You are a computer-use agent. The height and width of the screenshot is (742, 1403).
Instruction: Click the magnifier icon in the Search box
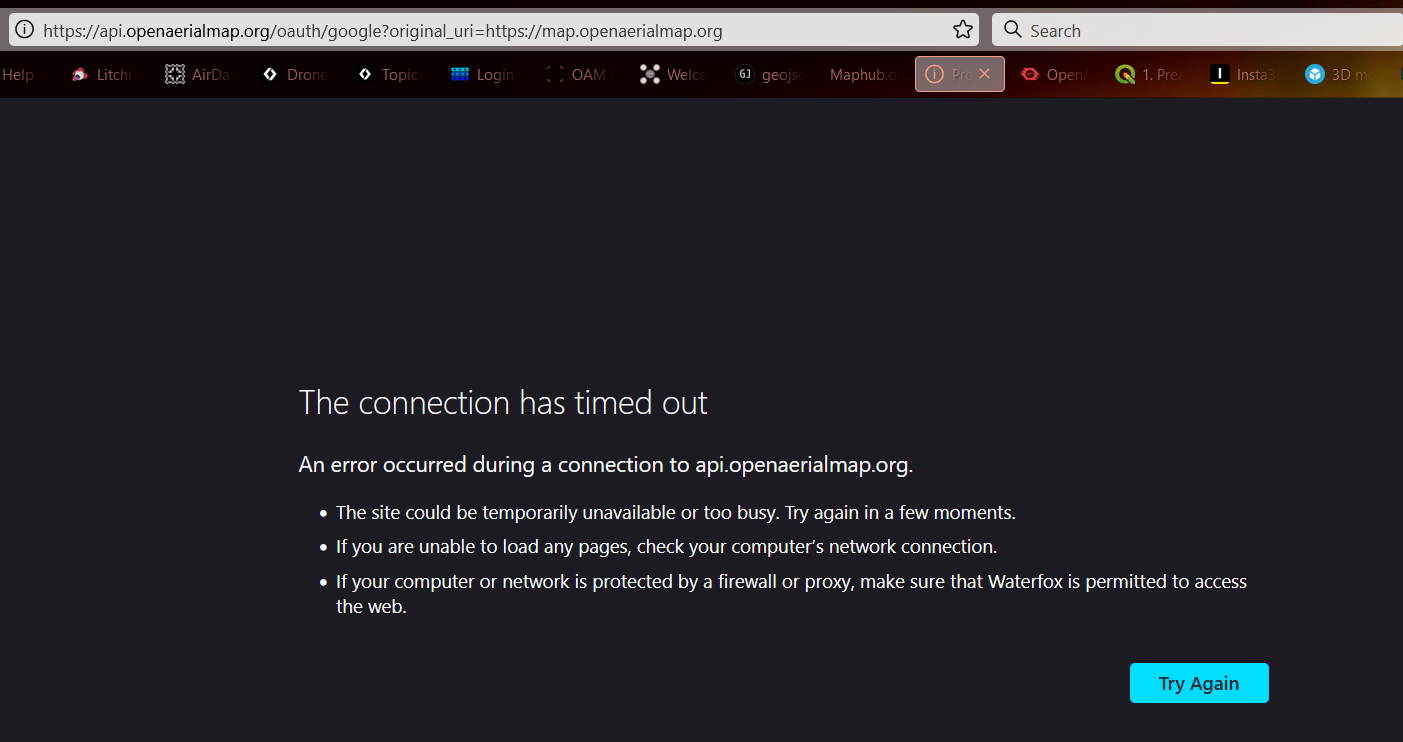[x=1013, y=29]
